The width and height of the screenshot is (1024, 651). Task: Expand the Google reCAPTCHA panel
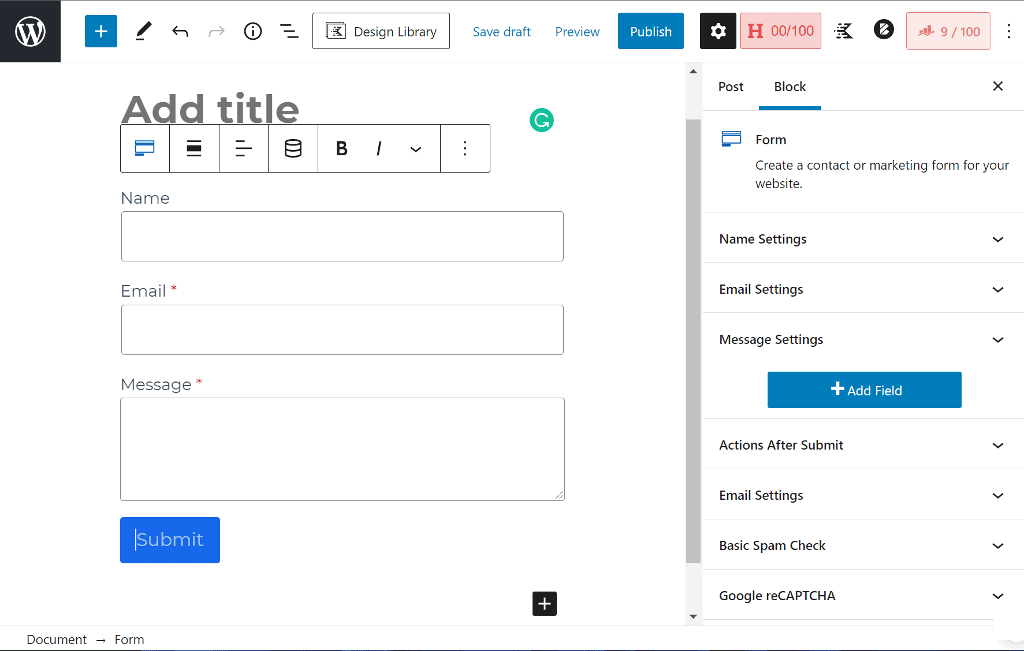[x=862, y=595]
